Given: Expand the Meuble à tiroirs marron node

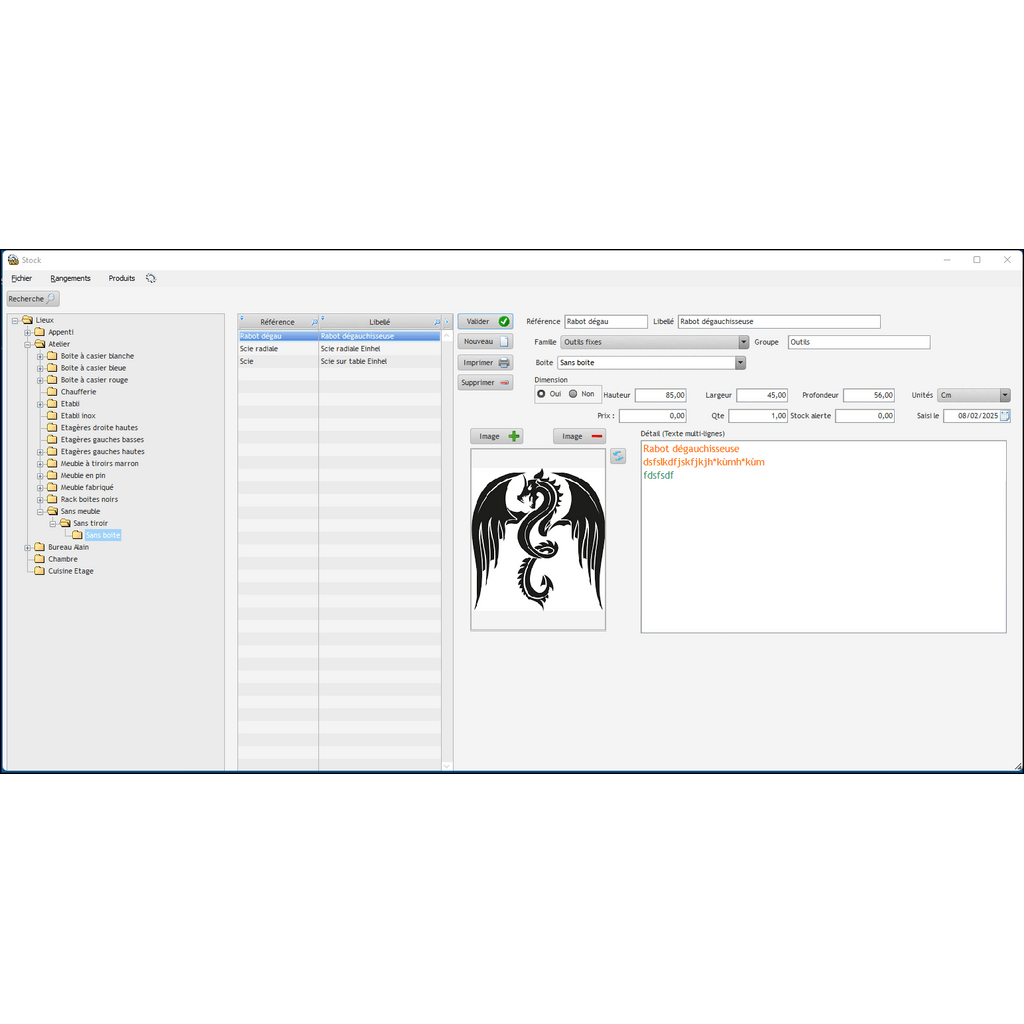Looking at the screenshot, I should [40, 464].
